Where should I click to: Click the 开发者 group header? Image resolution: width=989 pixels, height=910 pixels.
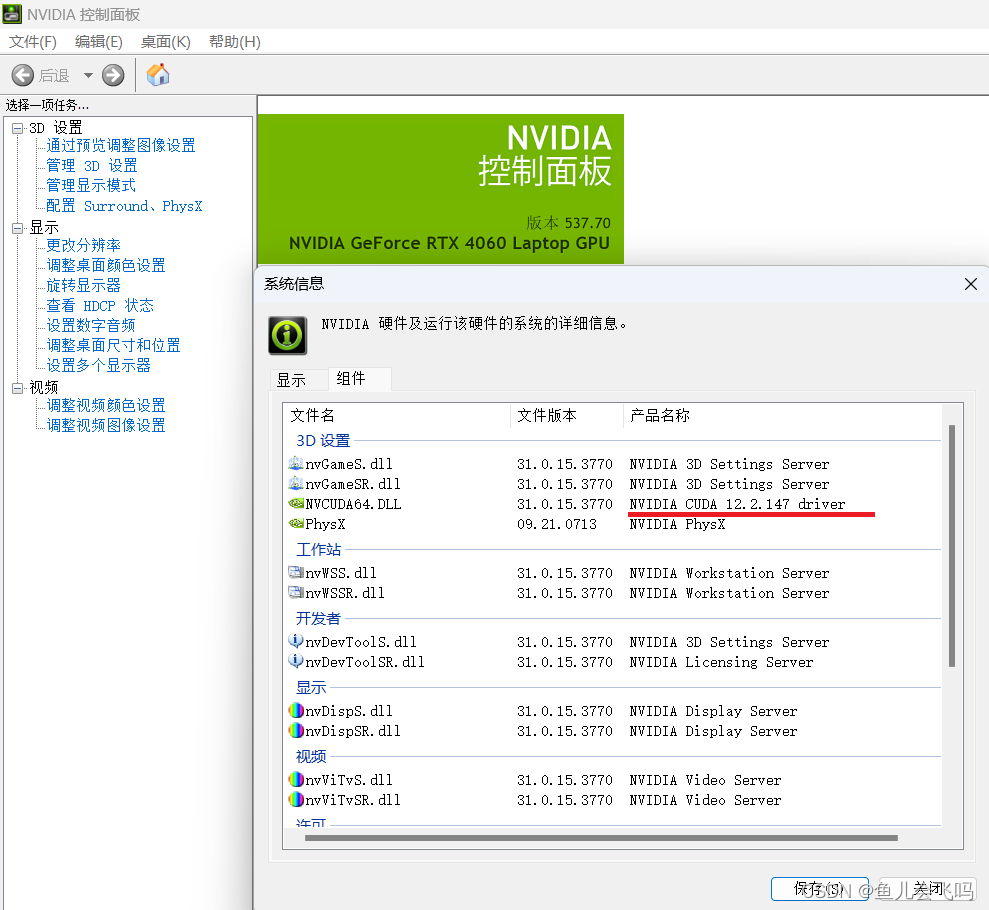pos(319,619)
